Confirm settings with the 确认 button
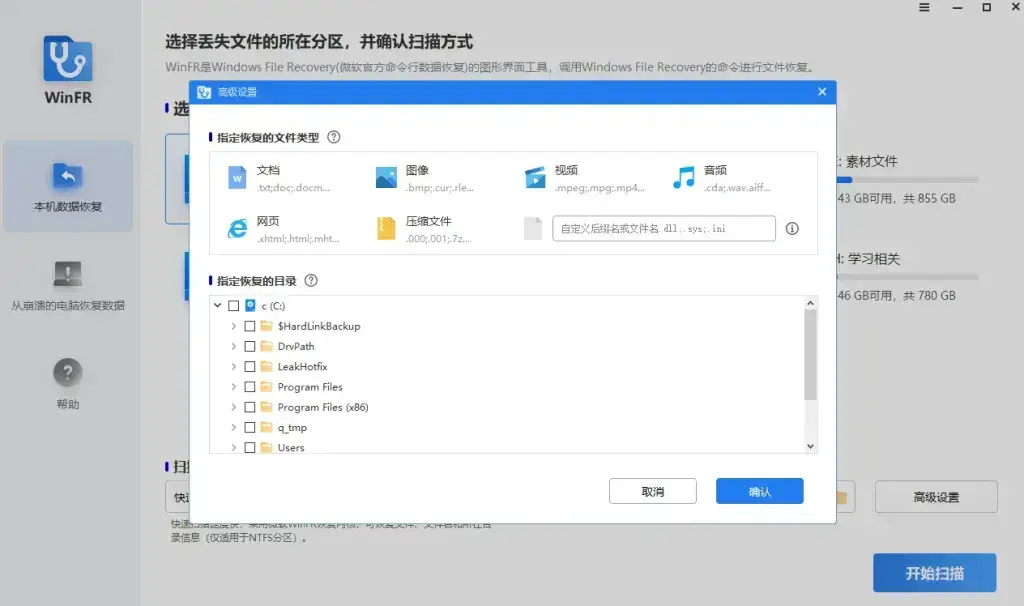The image size is (1024, 606). pyautogui.click(x=759, y=491)
